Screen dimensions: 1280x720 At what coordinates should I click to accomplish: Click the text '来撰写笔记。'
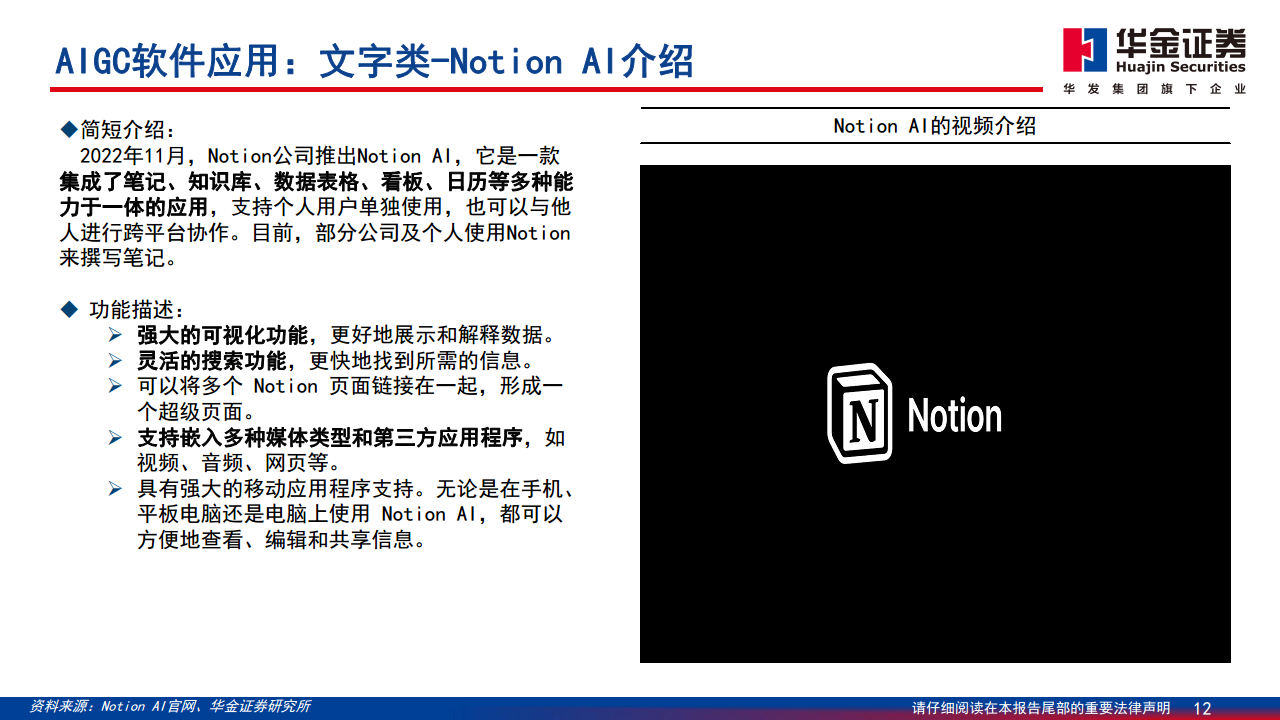119,259
